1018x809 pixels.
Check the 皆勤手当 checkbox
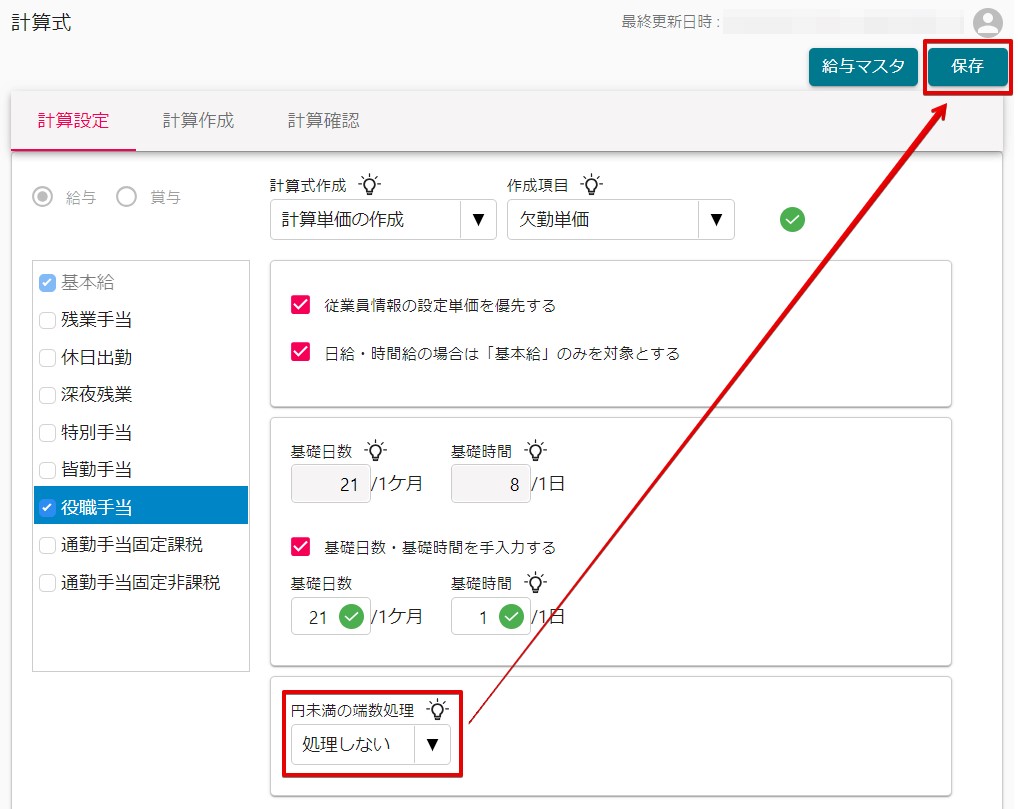click(x=47, y=469)
